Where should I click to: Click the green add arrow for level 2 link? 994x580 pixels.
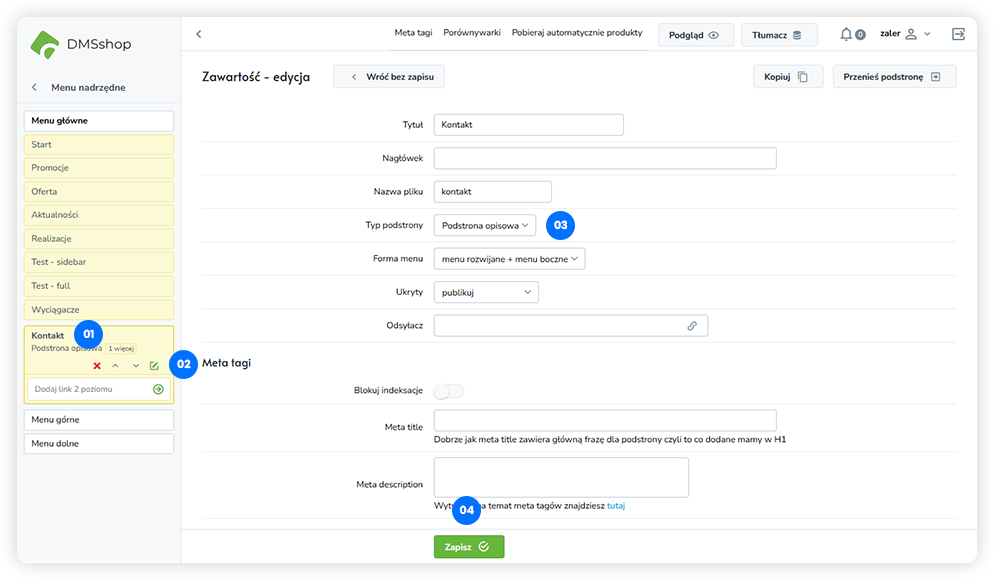click(x=158, y=389)
